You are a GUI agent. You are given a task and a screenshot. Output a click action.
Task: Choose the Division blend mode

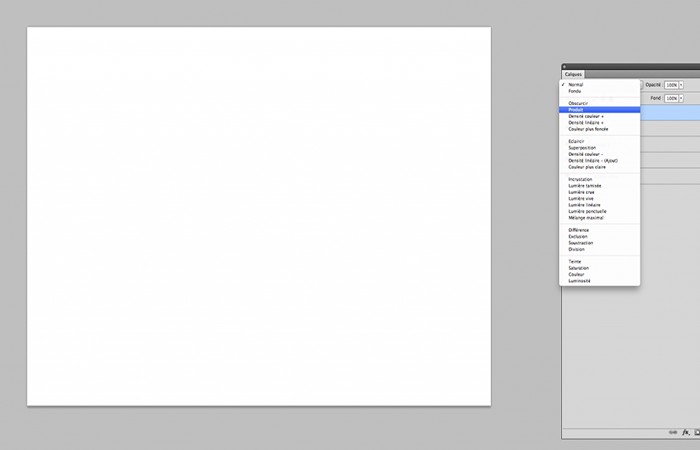point(600,249)
